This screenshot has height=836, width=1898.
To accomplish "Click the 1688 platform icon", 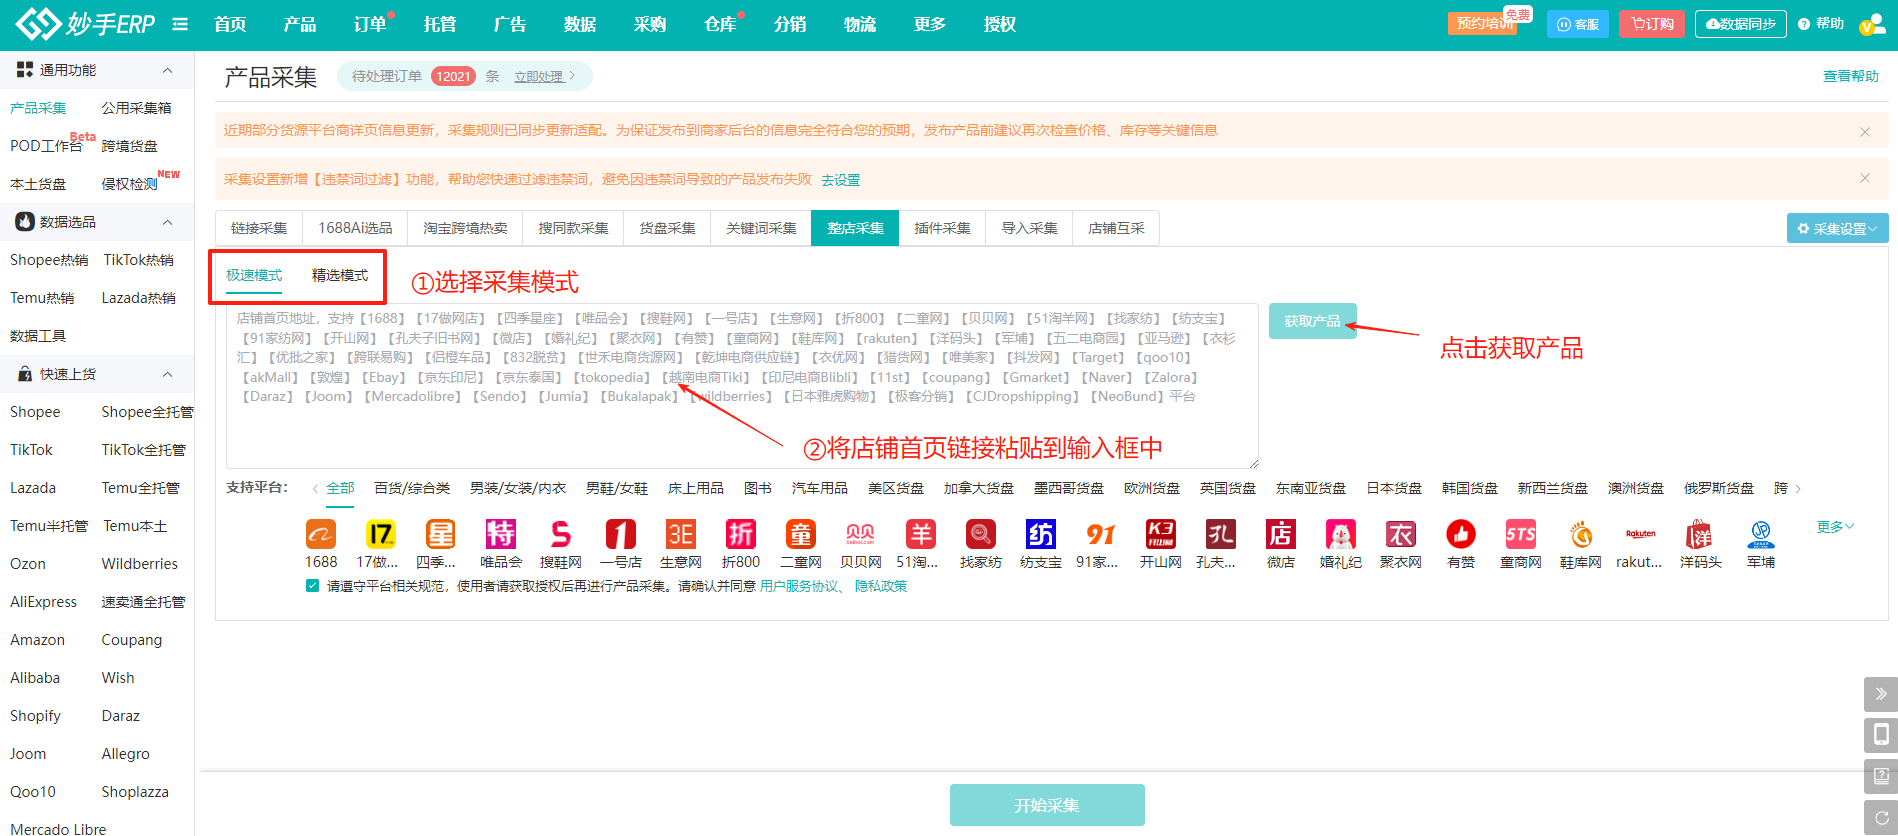I will [321, 535].
